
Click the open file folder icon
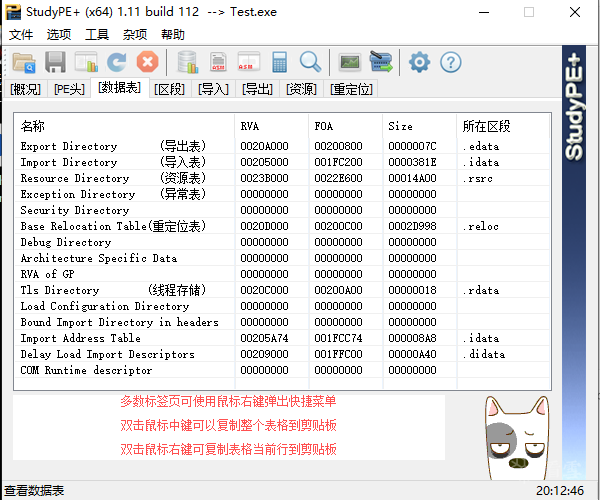click(x=24, y=62)
